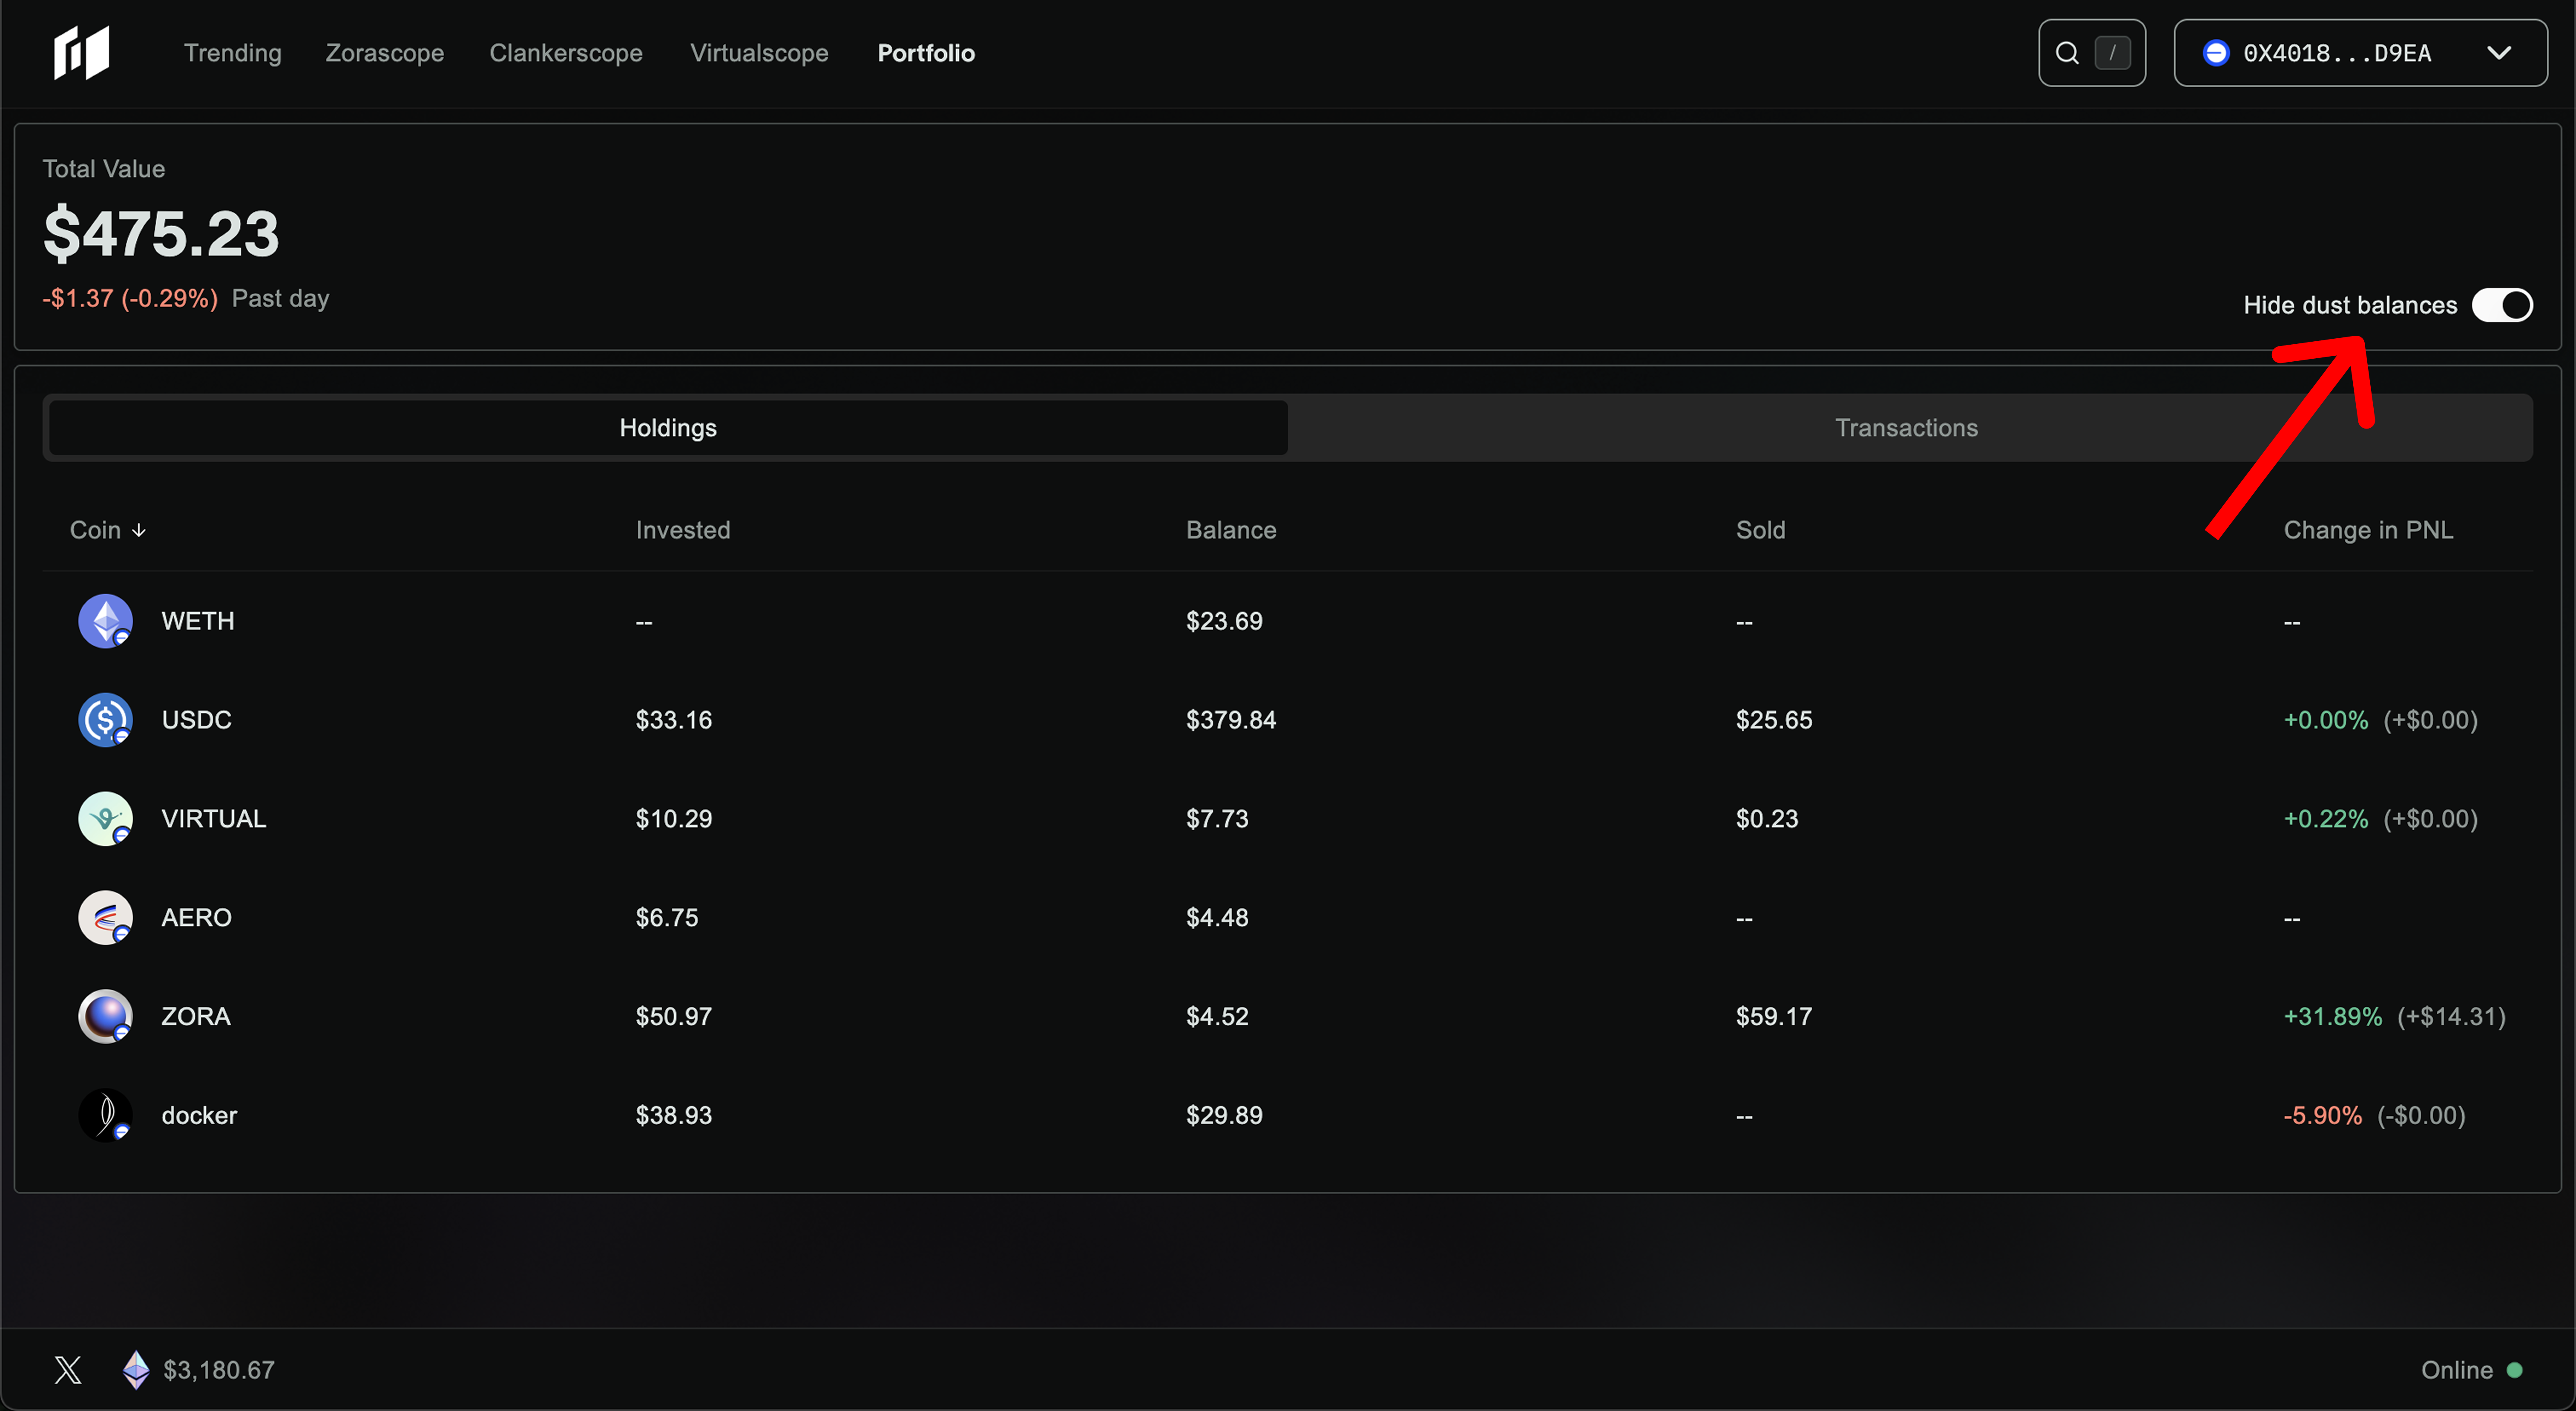Open the Trending page
2576x1411 pixels.
(232, 53)
